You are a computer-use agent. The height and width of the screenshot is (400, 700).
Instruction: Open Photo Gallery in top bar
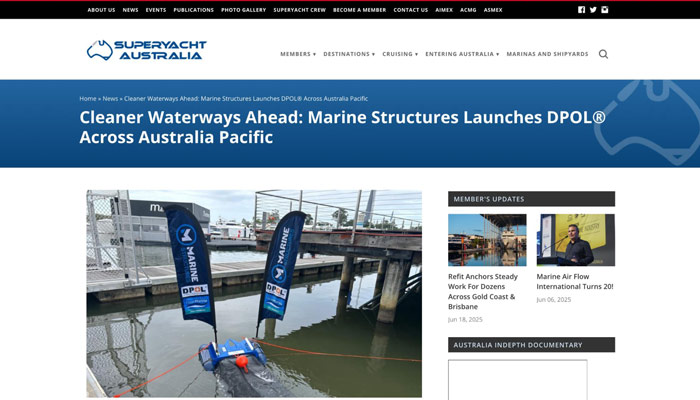coord(244,10)
